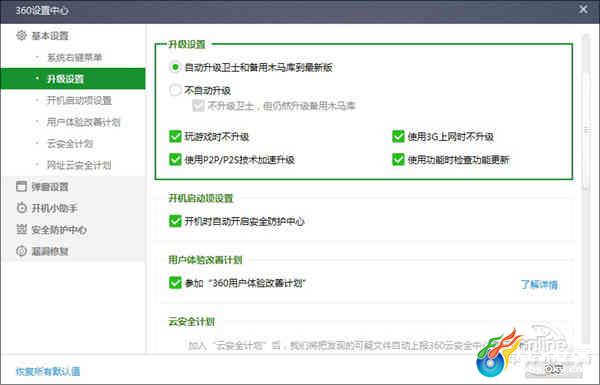Toggle 使用功能时检查功能更新 checkbox
600x385 pixels.
coord(398,159)
